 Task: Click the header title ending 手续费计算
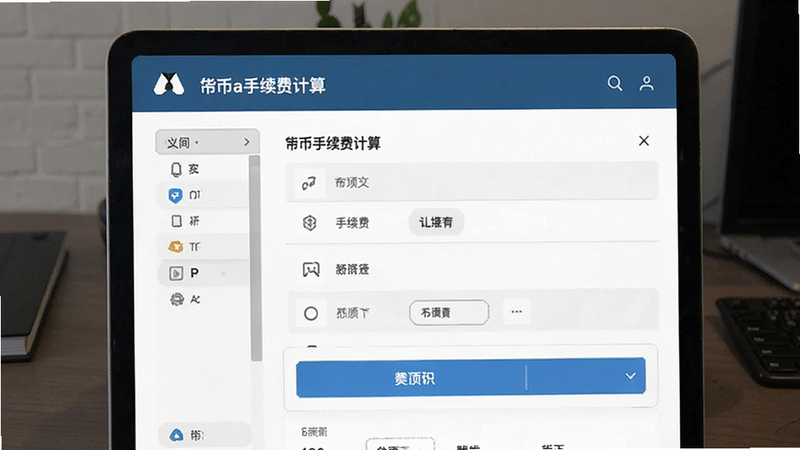pyautogui.click(x=263, y=86)
